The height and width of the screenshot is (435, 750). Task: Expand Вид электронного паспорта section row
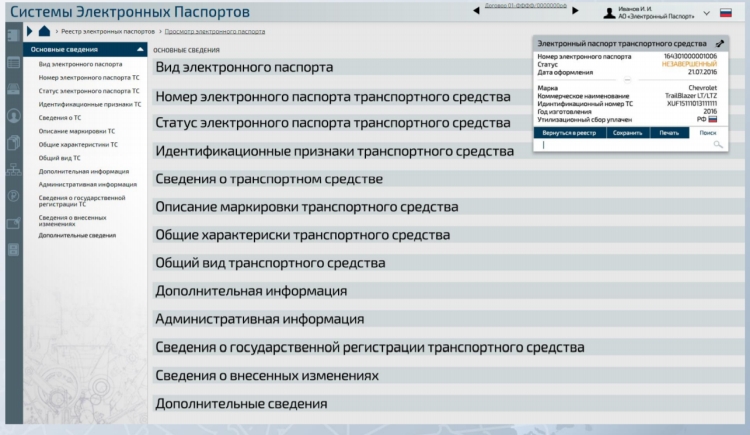[342, 67]
